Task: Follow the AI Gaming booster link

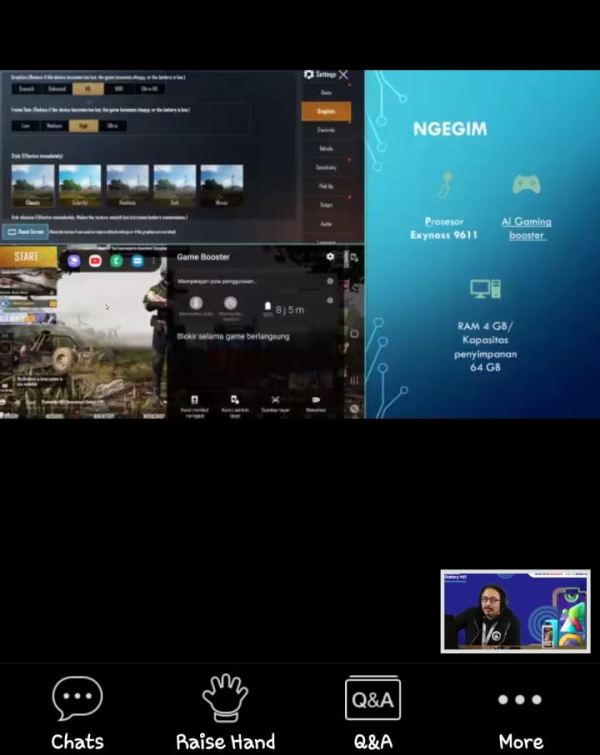Action: pos(526,228)
